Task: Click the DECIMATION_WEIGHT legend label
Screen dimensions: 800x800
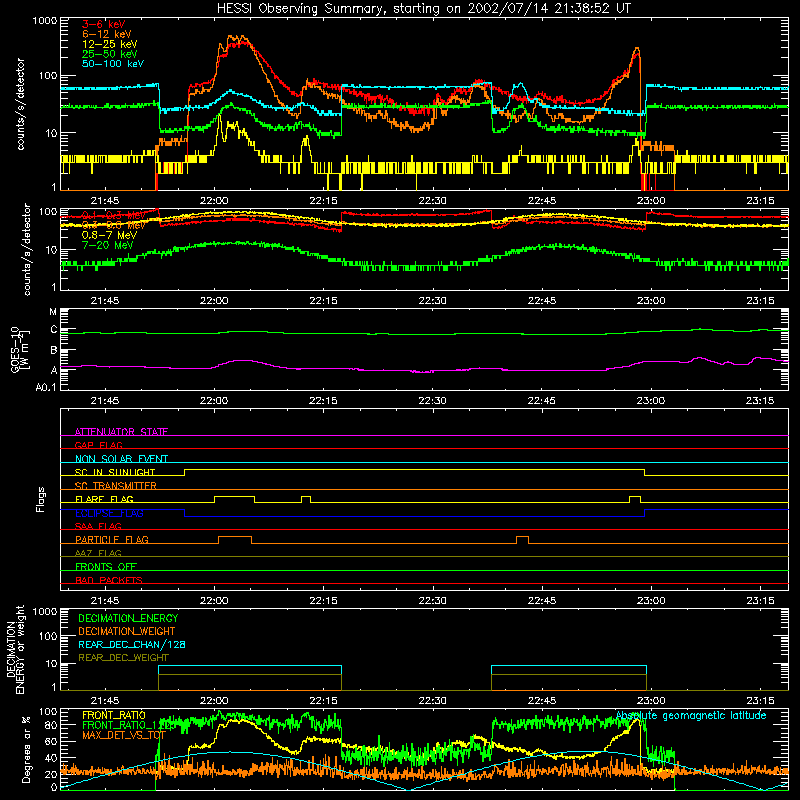Action: 127,631
